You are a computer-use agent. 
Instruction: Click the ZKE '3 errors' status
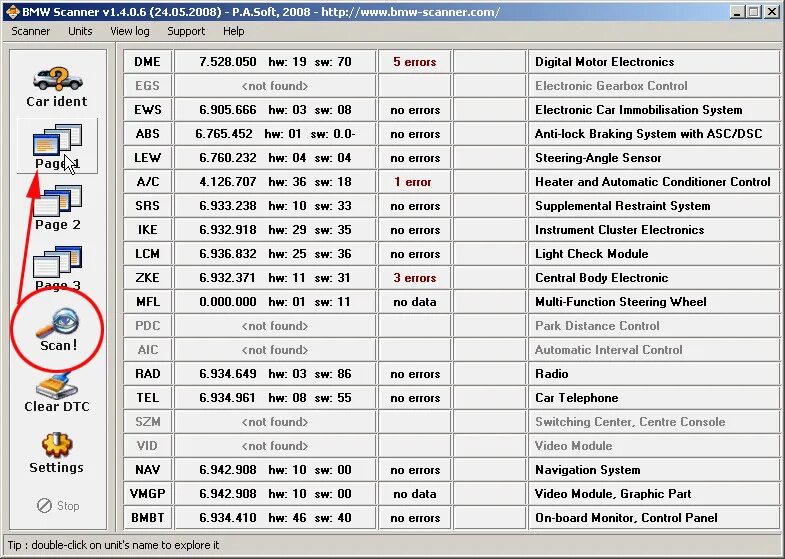[x=415, y=278]
